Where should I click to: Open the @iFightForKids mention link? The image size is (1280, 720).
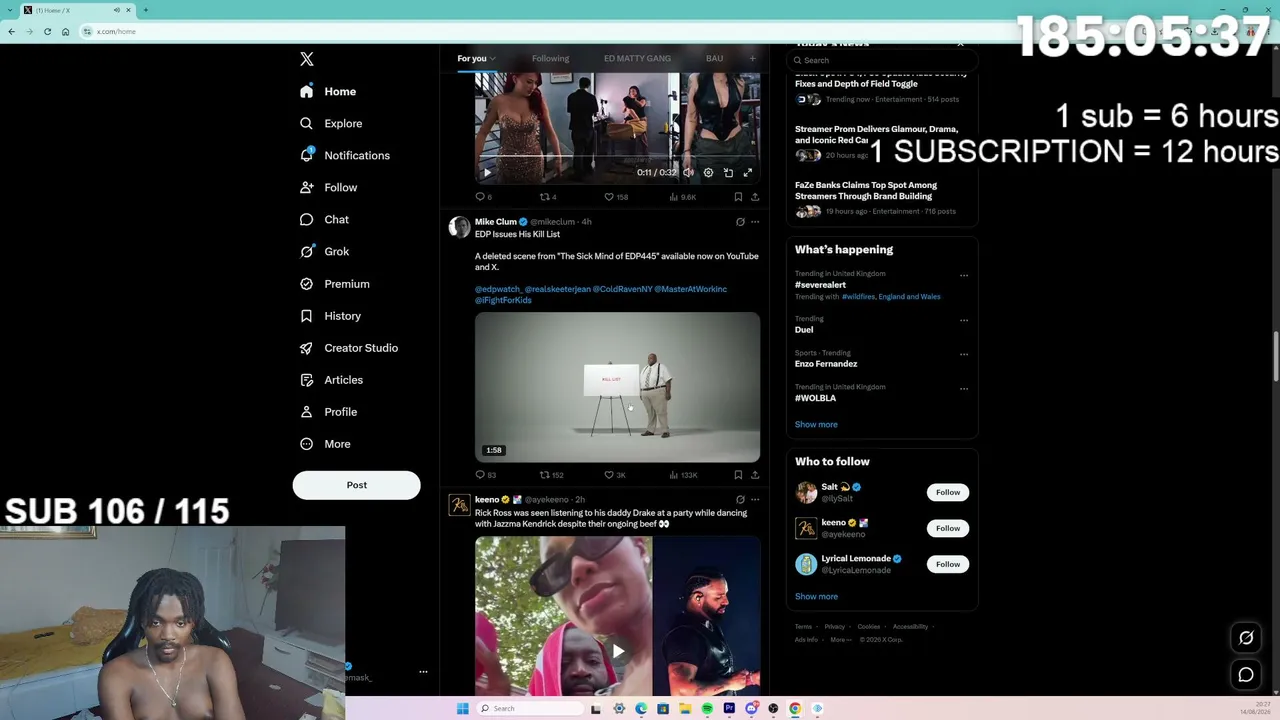[503, 300]
